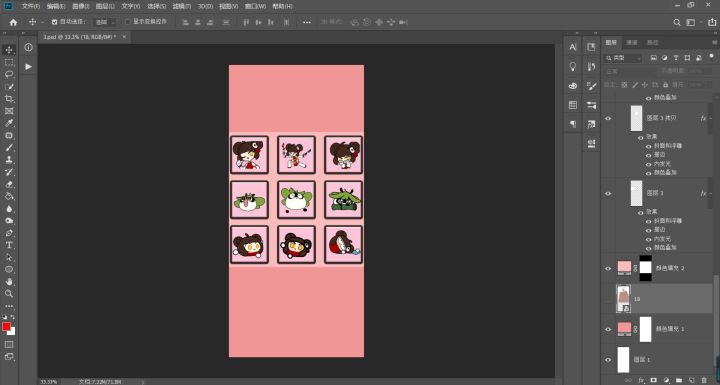Select the Eyedropper tool
The width and height of the screenshot is (720, 385).
(x=9, y=123)
